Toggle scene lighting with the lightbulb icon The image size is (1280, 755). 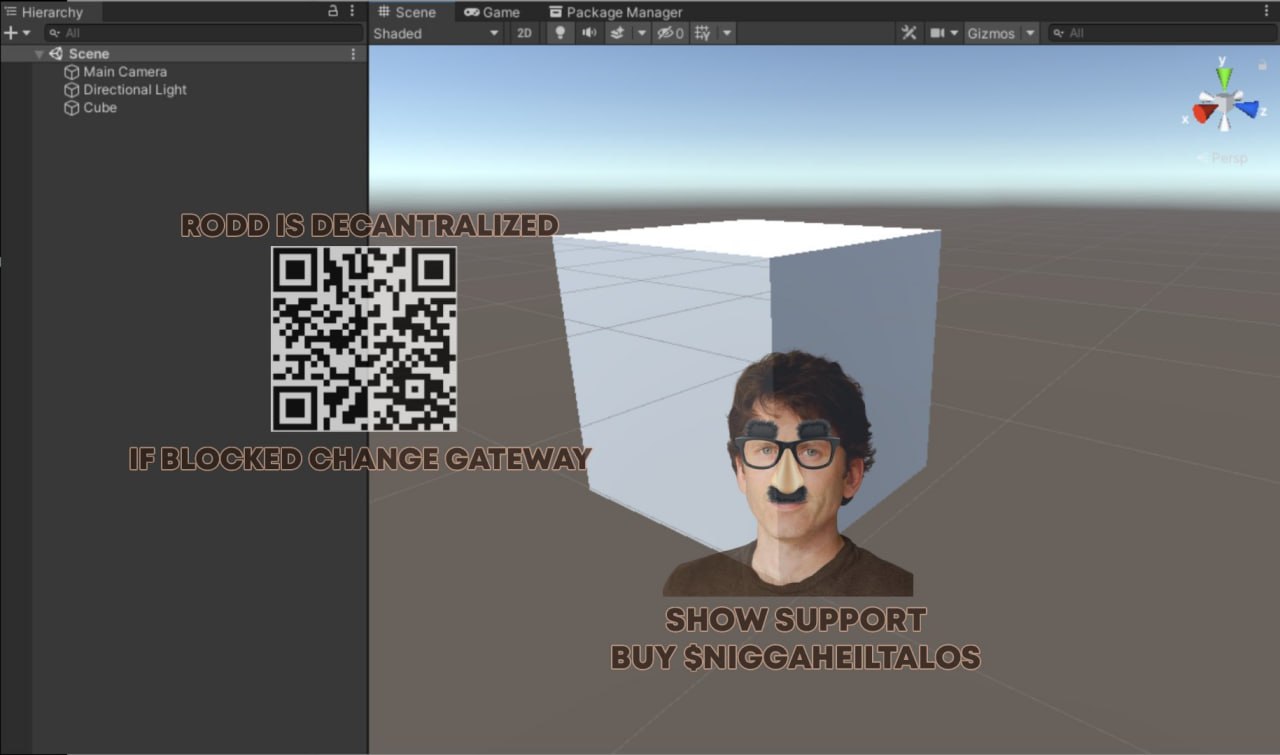point(560,33)
